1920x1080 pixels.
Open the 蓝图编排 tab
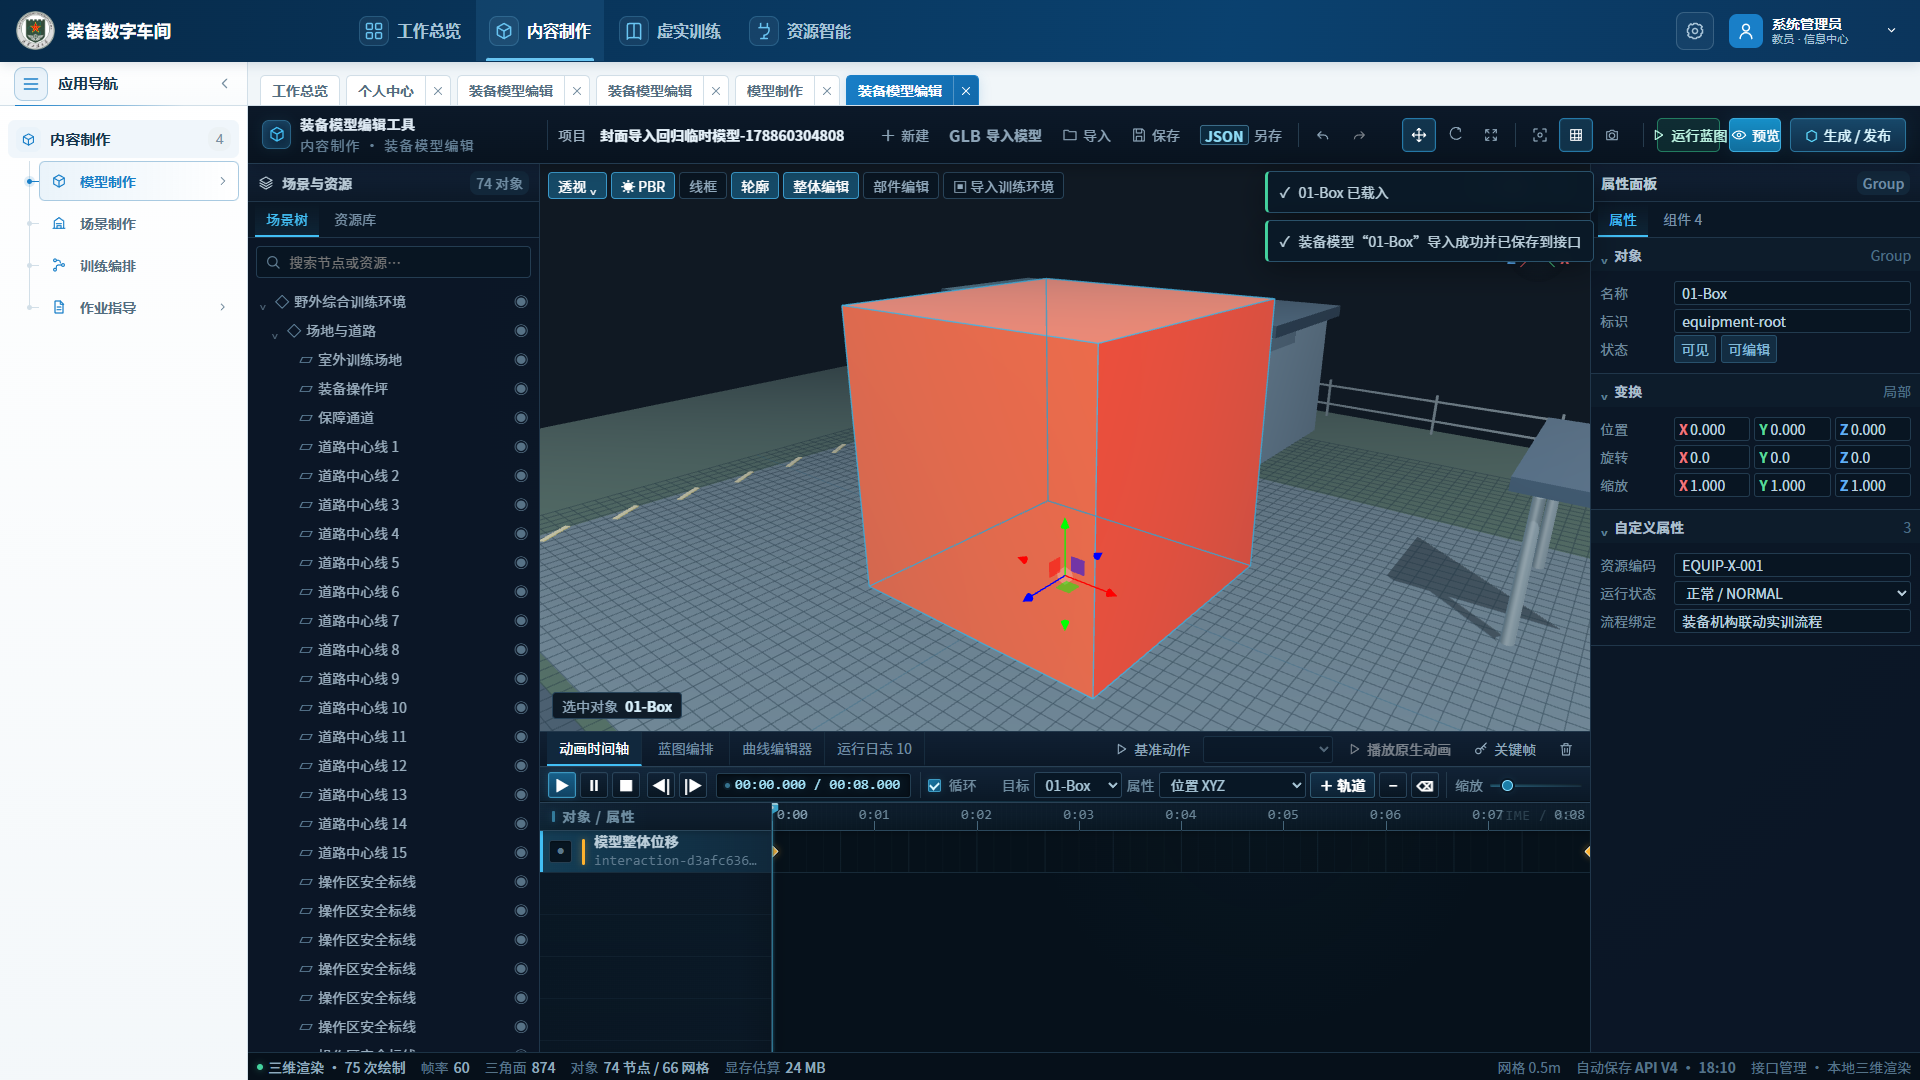pyautogui.click(x=686, y=750)
